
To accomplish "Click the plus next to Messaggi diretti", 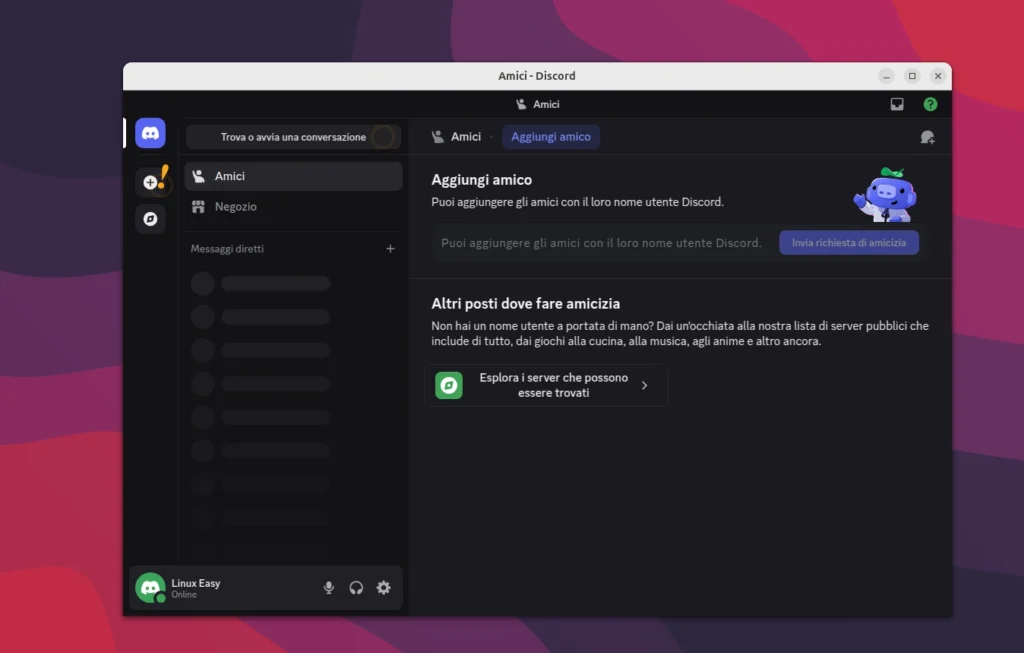I will click(x=390, y=248).
